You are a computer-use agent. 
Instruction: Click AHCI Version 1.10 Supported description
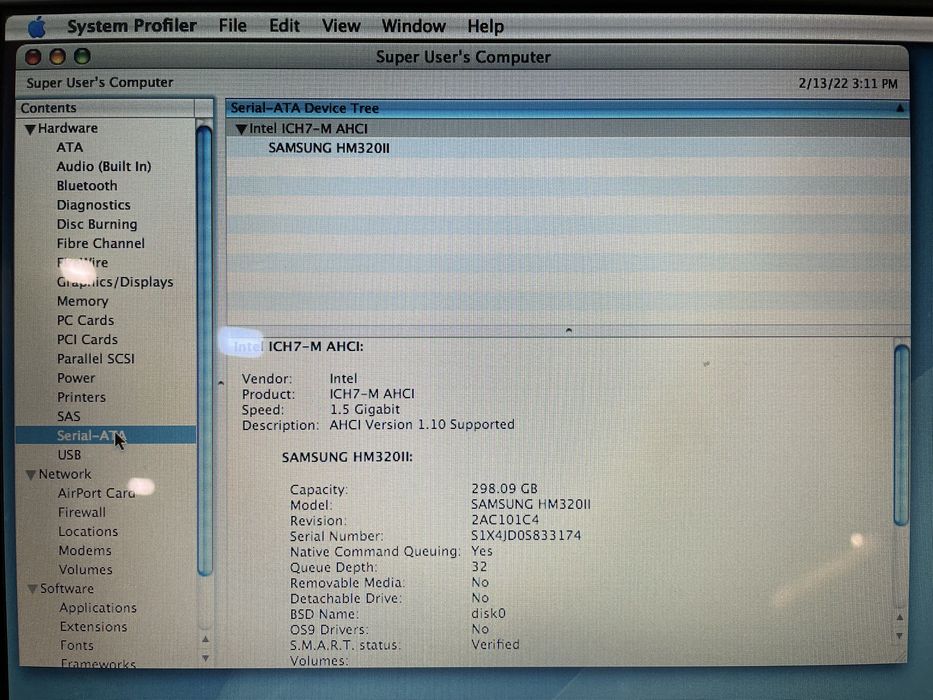tap(422, 425)
